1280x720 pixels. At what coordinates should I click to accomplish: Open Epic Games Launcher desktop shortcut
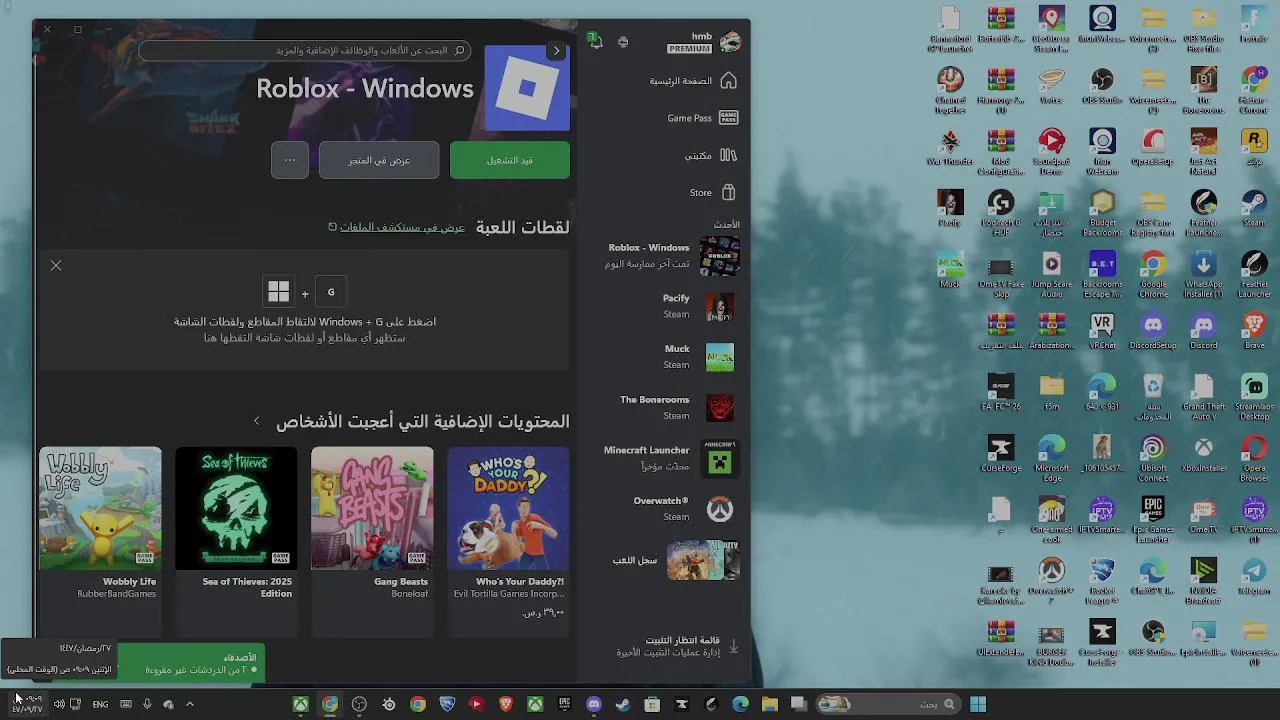click(1153, 520)
